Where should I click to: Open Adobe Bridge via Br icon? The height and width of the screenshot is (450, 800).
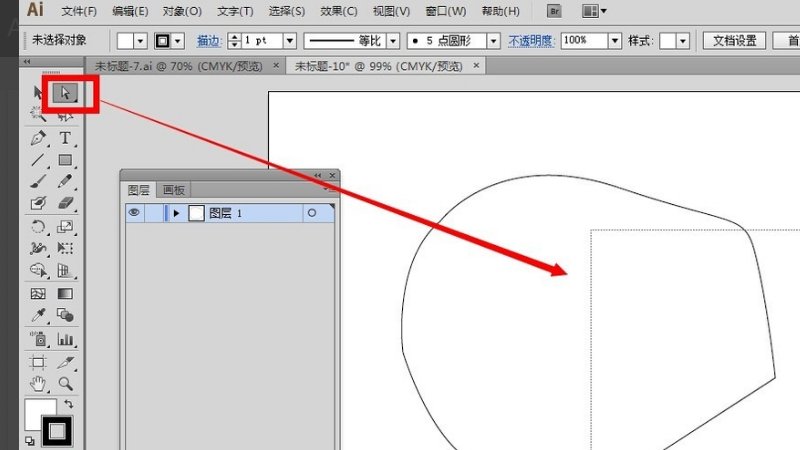click(x=554, y=11)
